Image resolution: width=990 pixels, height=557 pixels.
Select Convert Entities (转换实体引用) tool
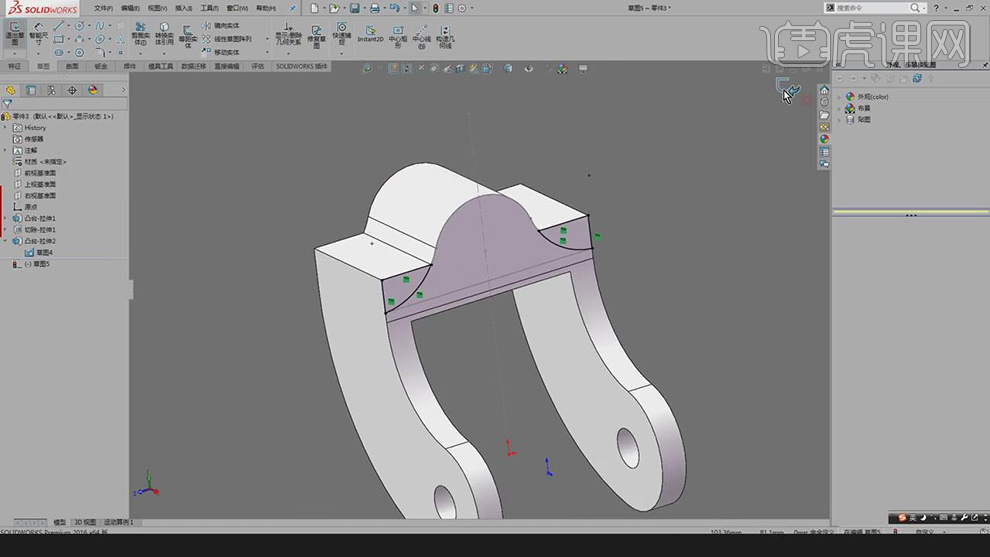coord(164,34)
